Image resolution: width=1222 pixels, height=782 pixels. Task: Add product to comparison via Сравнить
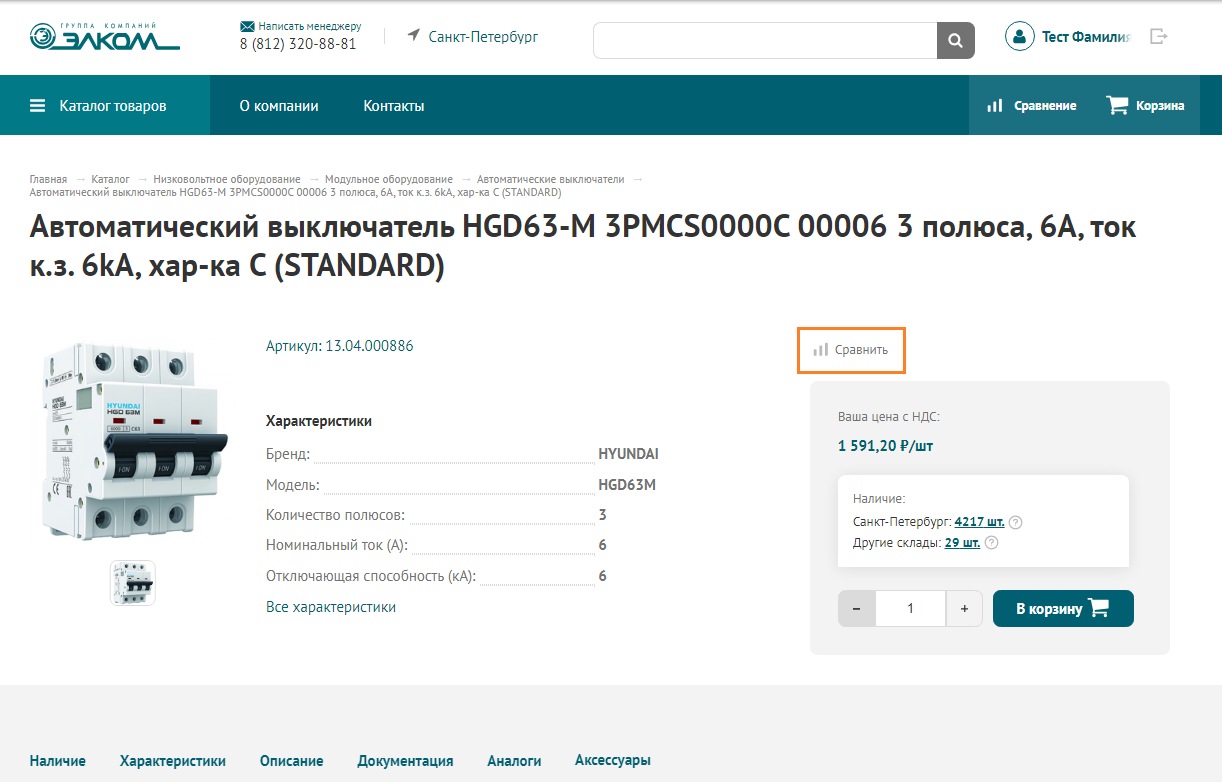[x=851, y=350]
